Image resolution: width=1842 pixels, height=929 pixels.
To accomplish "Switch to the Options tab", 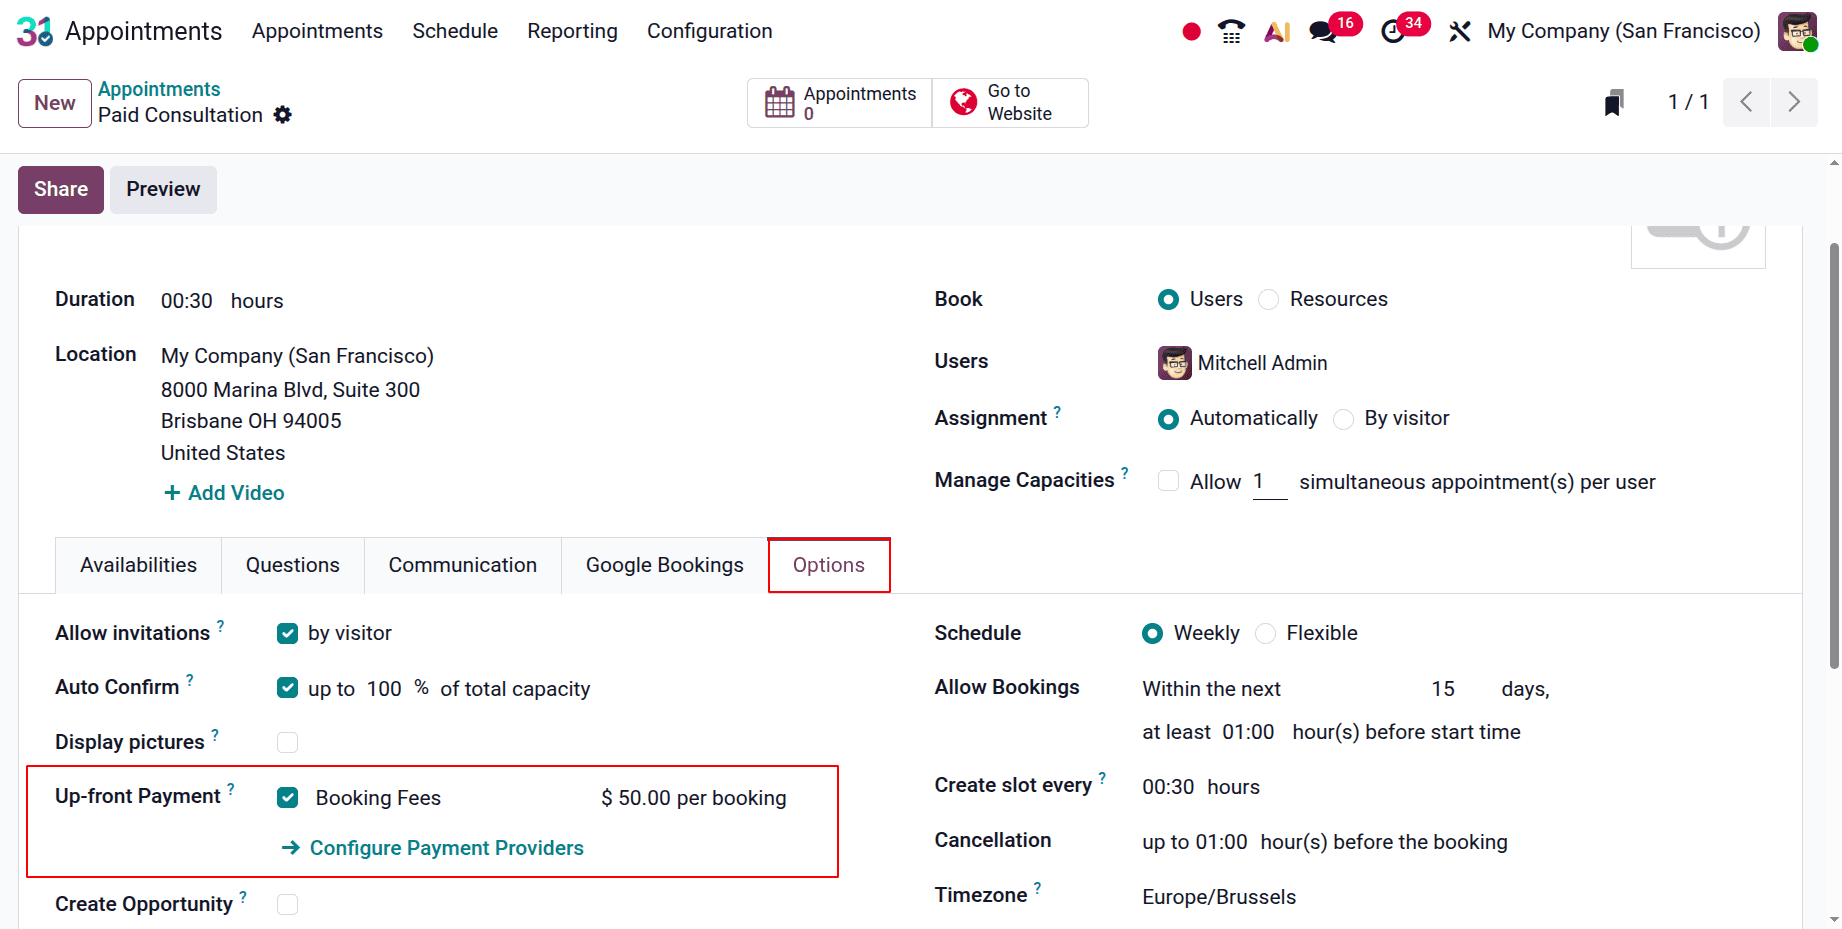I will 829,565.
